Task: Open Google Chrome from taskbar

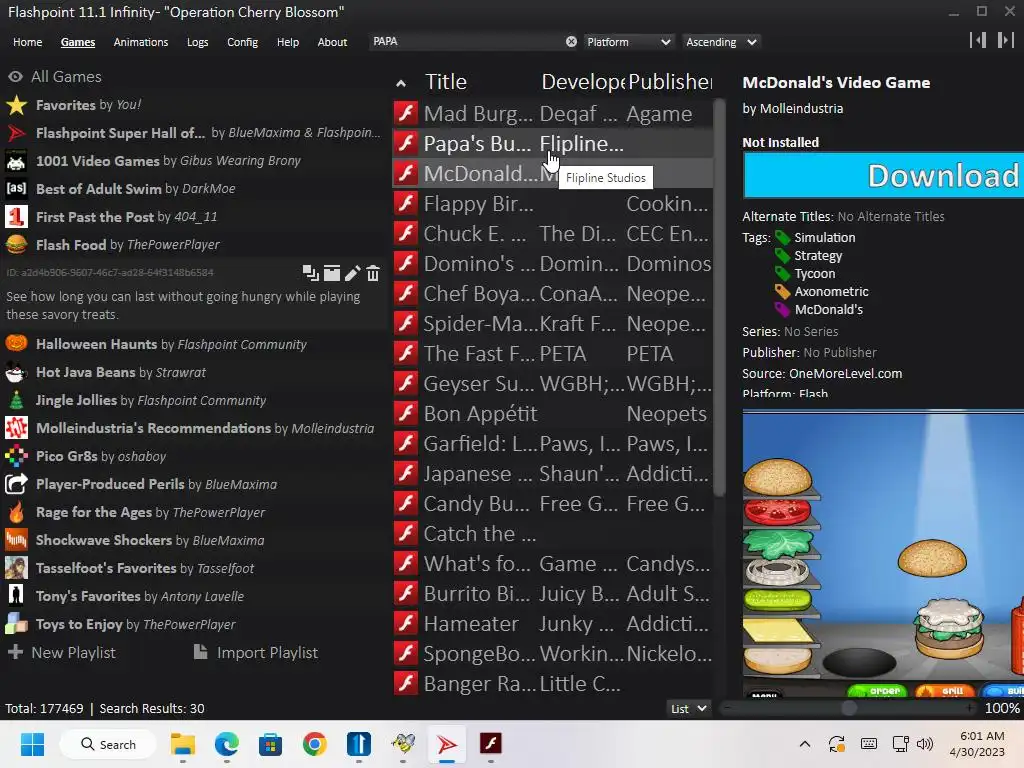Action: point(315,744)
